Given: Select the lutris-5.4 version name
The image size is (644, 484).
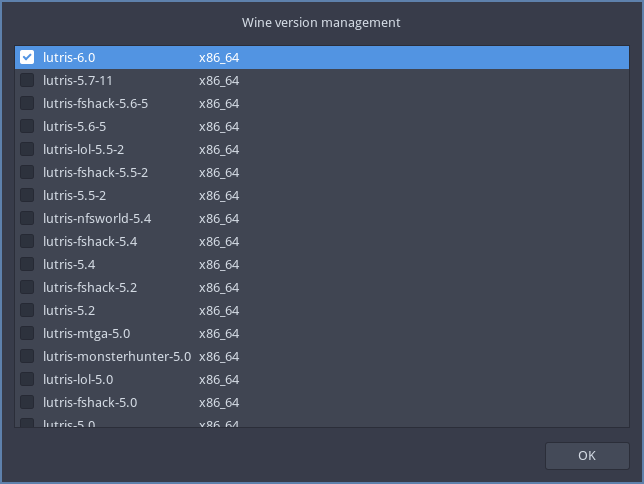Looking at the screenshot, I should (x=69, y=265).
